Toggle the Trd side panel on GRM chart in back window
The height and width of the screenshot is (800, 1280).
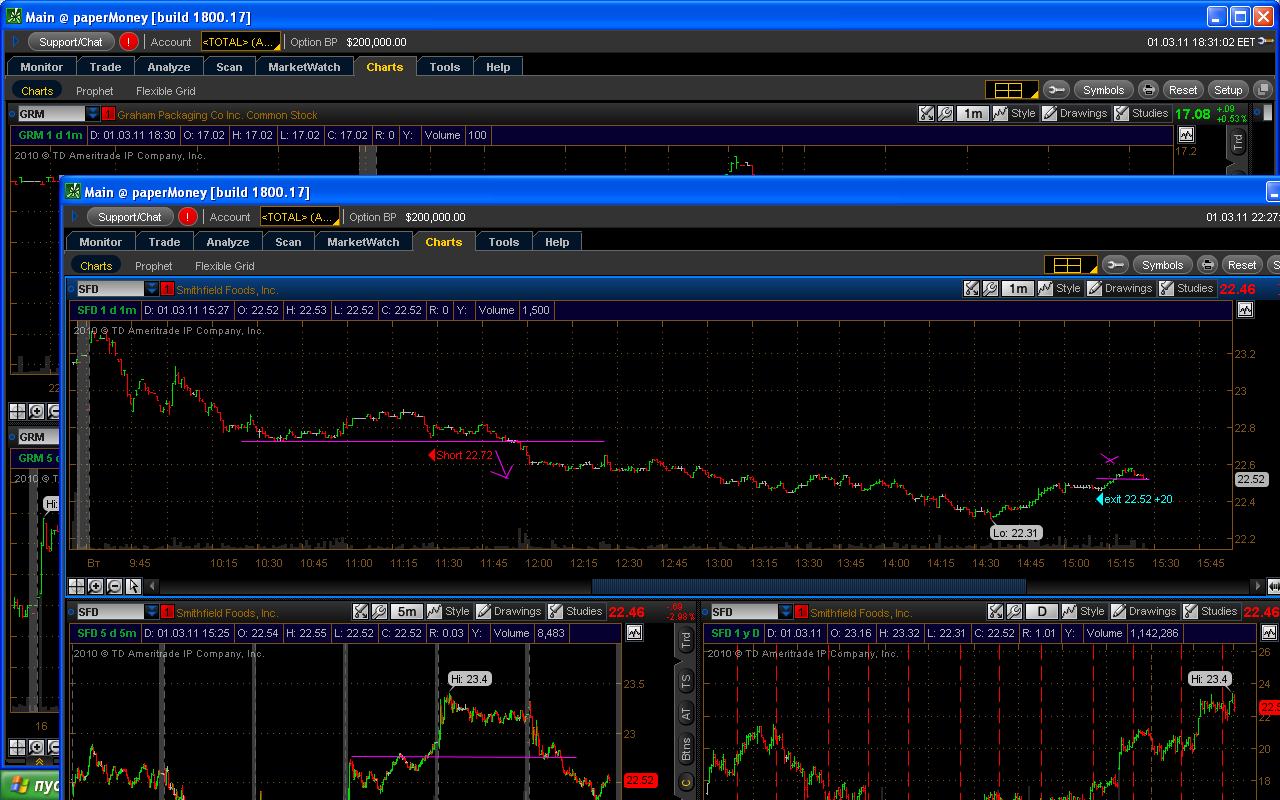pyautogui.click(x=1237, y=141)
